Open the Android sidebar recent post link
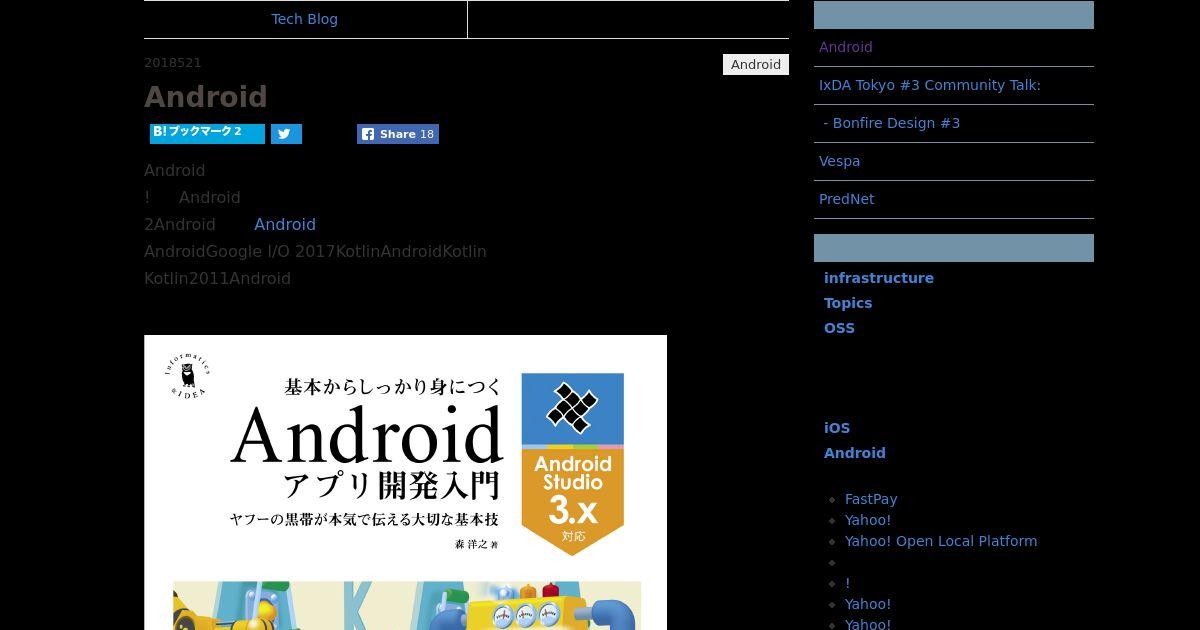 coord(846,47)
